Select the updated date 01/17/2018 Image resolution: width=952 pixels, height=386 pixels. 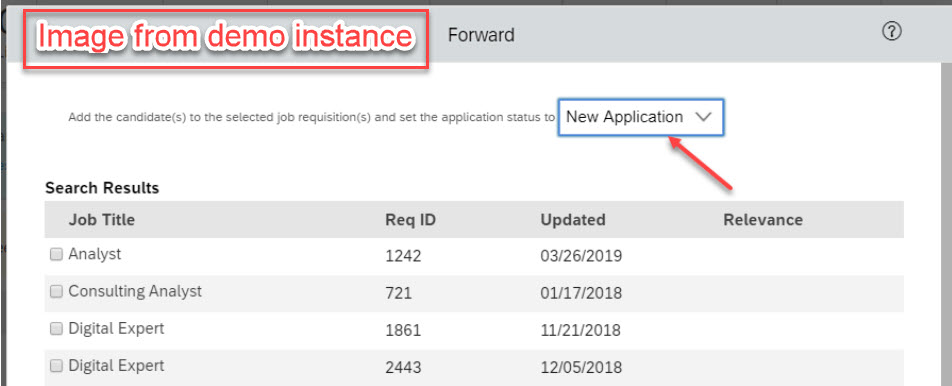(x=581, y=293)
